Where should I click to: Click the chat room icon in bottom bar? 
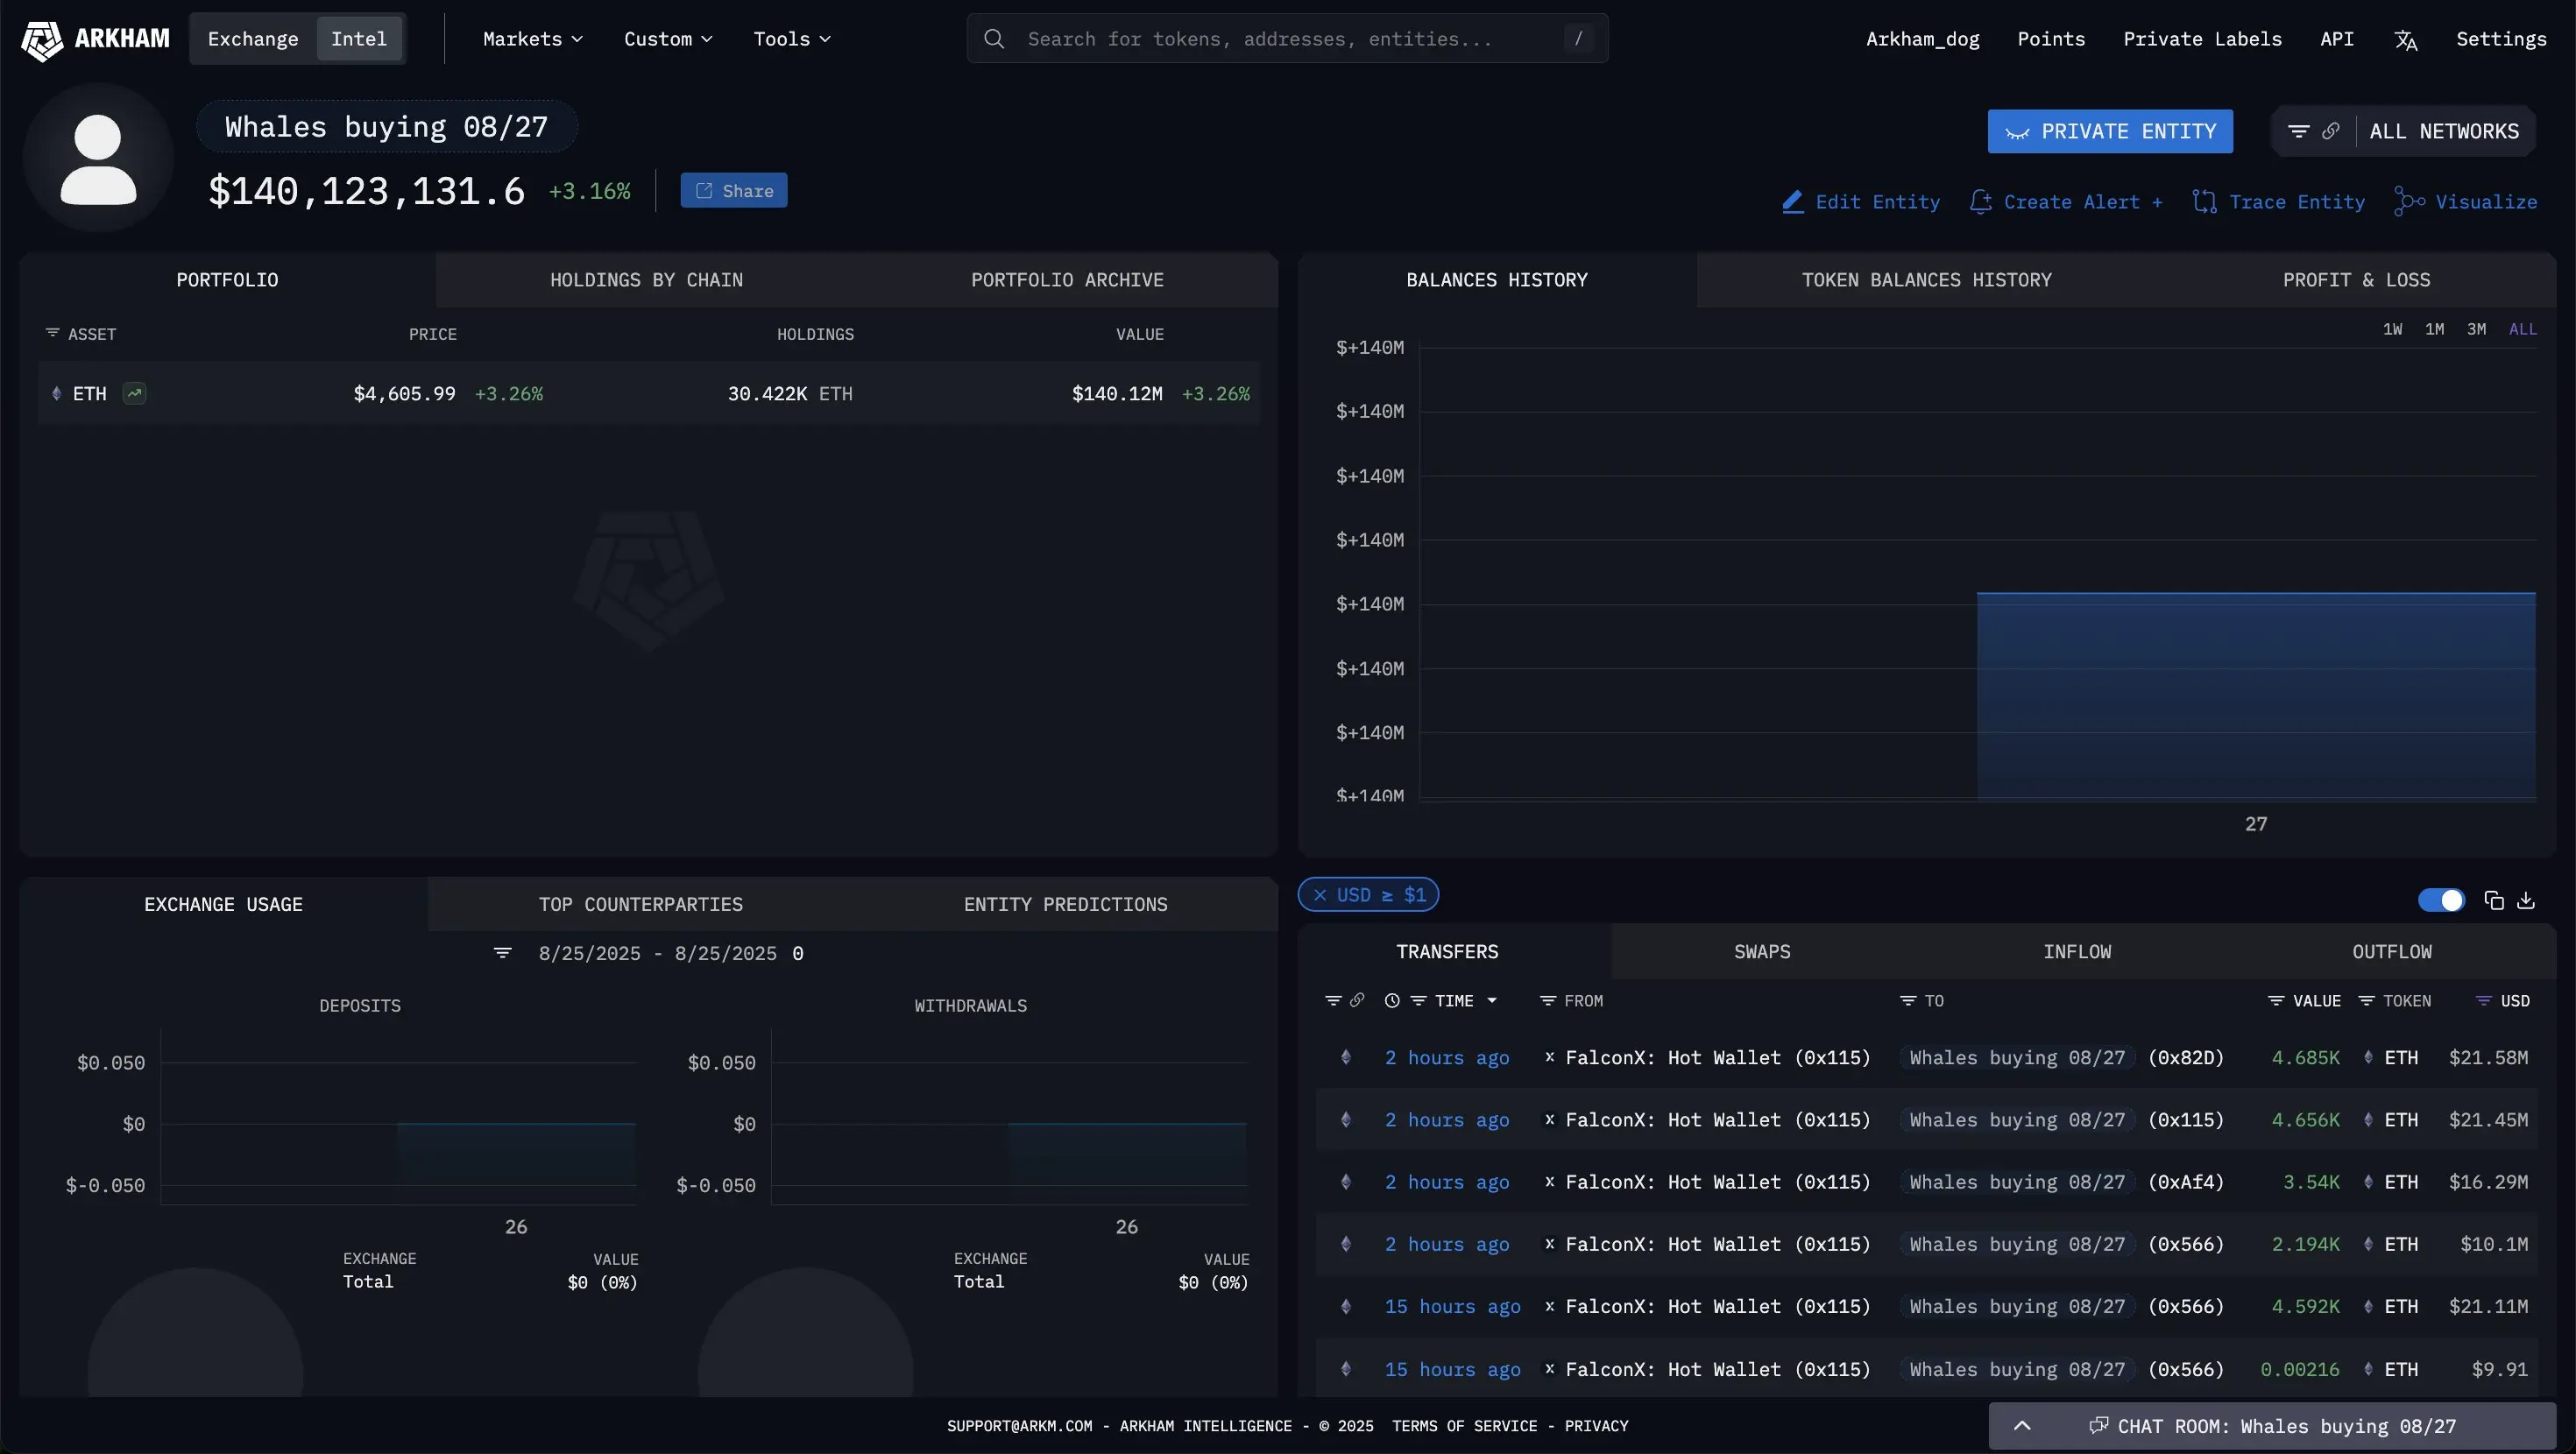[x=2099, y=1426]
